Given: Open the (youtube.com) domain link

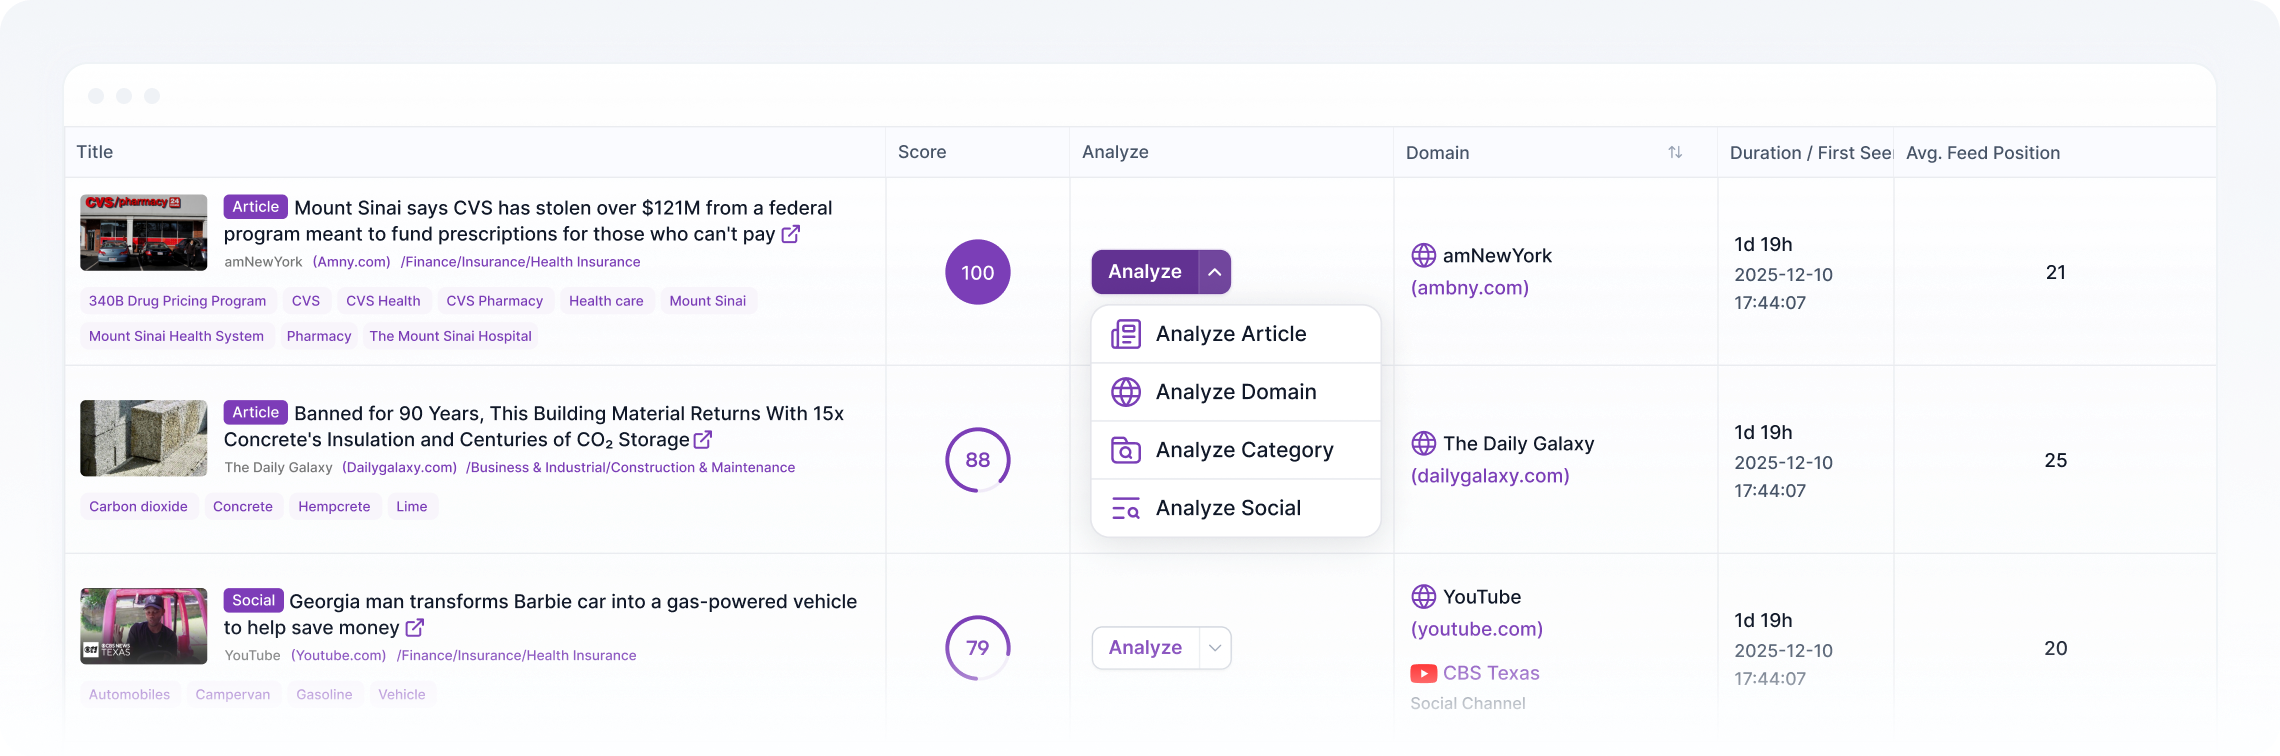Looking at the screenshot, I should click(1477, 629).
